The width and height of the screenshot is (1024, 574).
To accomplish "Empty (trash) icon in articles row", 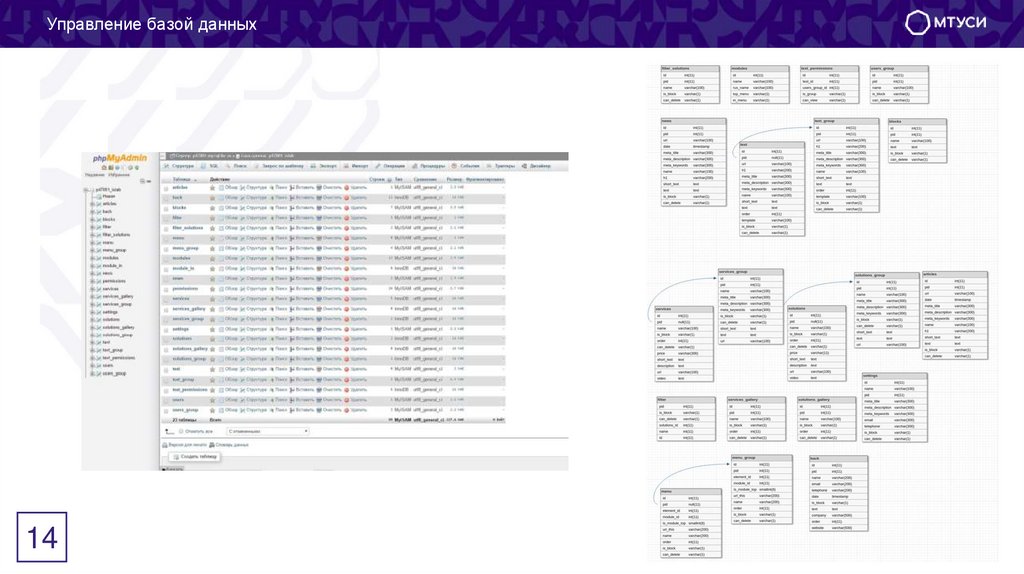I will (x=319, y=188).
